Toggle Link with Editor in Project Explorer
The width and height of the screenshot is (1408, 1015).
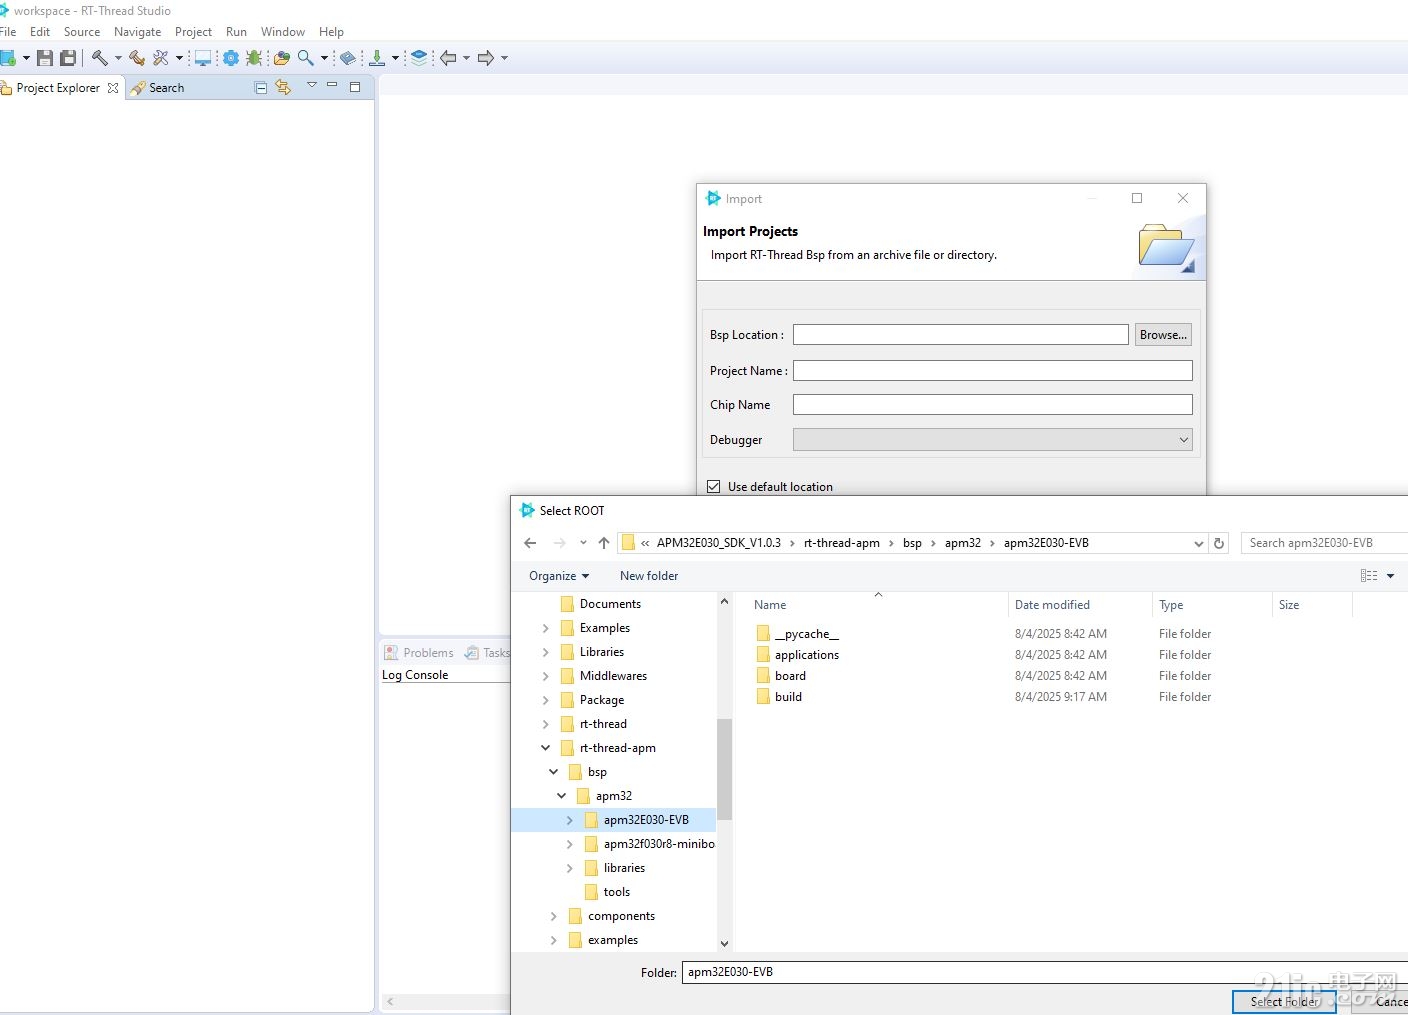[x=284, y=87]
